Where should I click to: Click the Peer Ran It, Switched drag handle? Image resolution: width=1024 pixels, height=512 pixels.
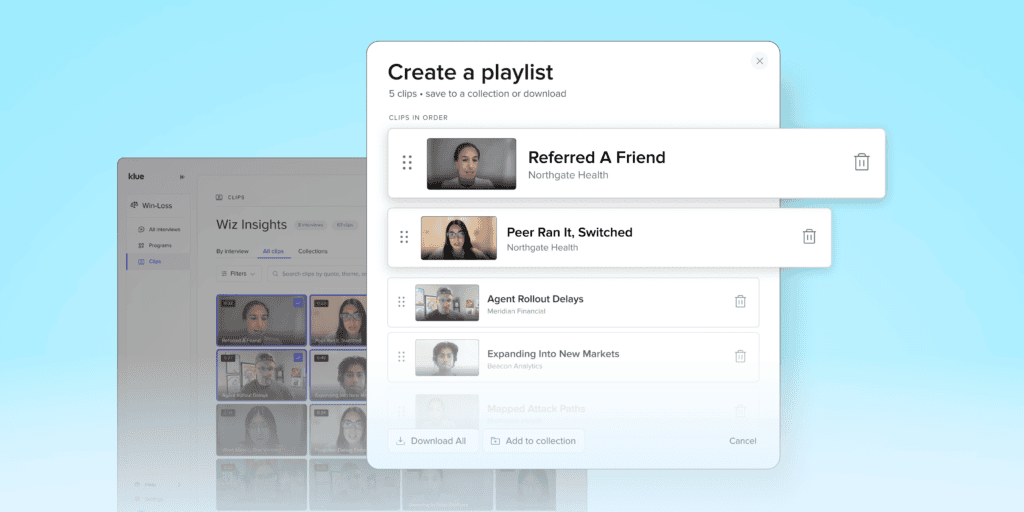pos(404,237)
